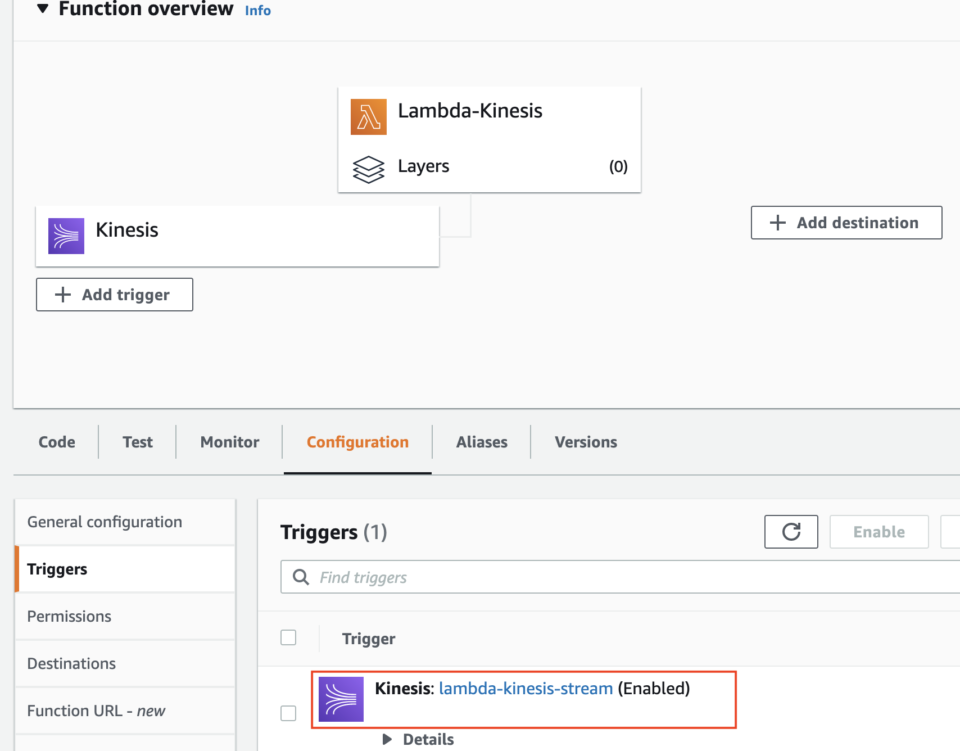Open the Layers section via its stacked icon

(x=369, y=166)
